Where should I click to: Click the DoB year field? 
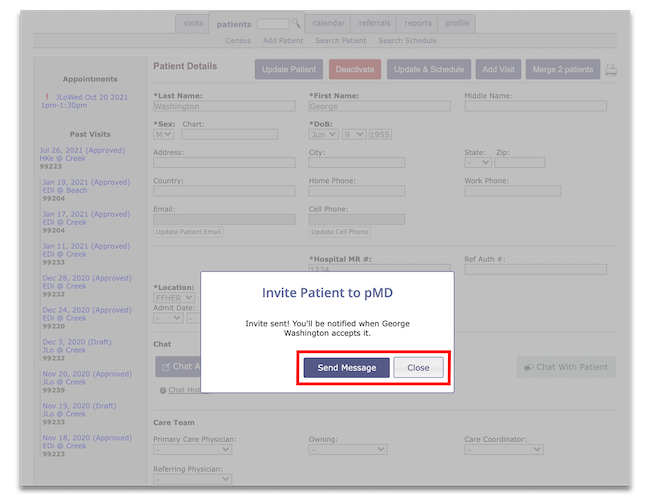(x=380, y=134)
